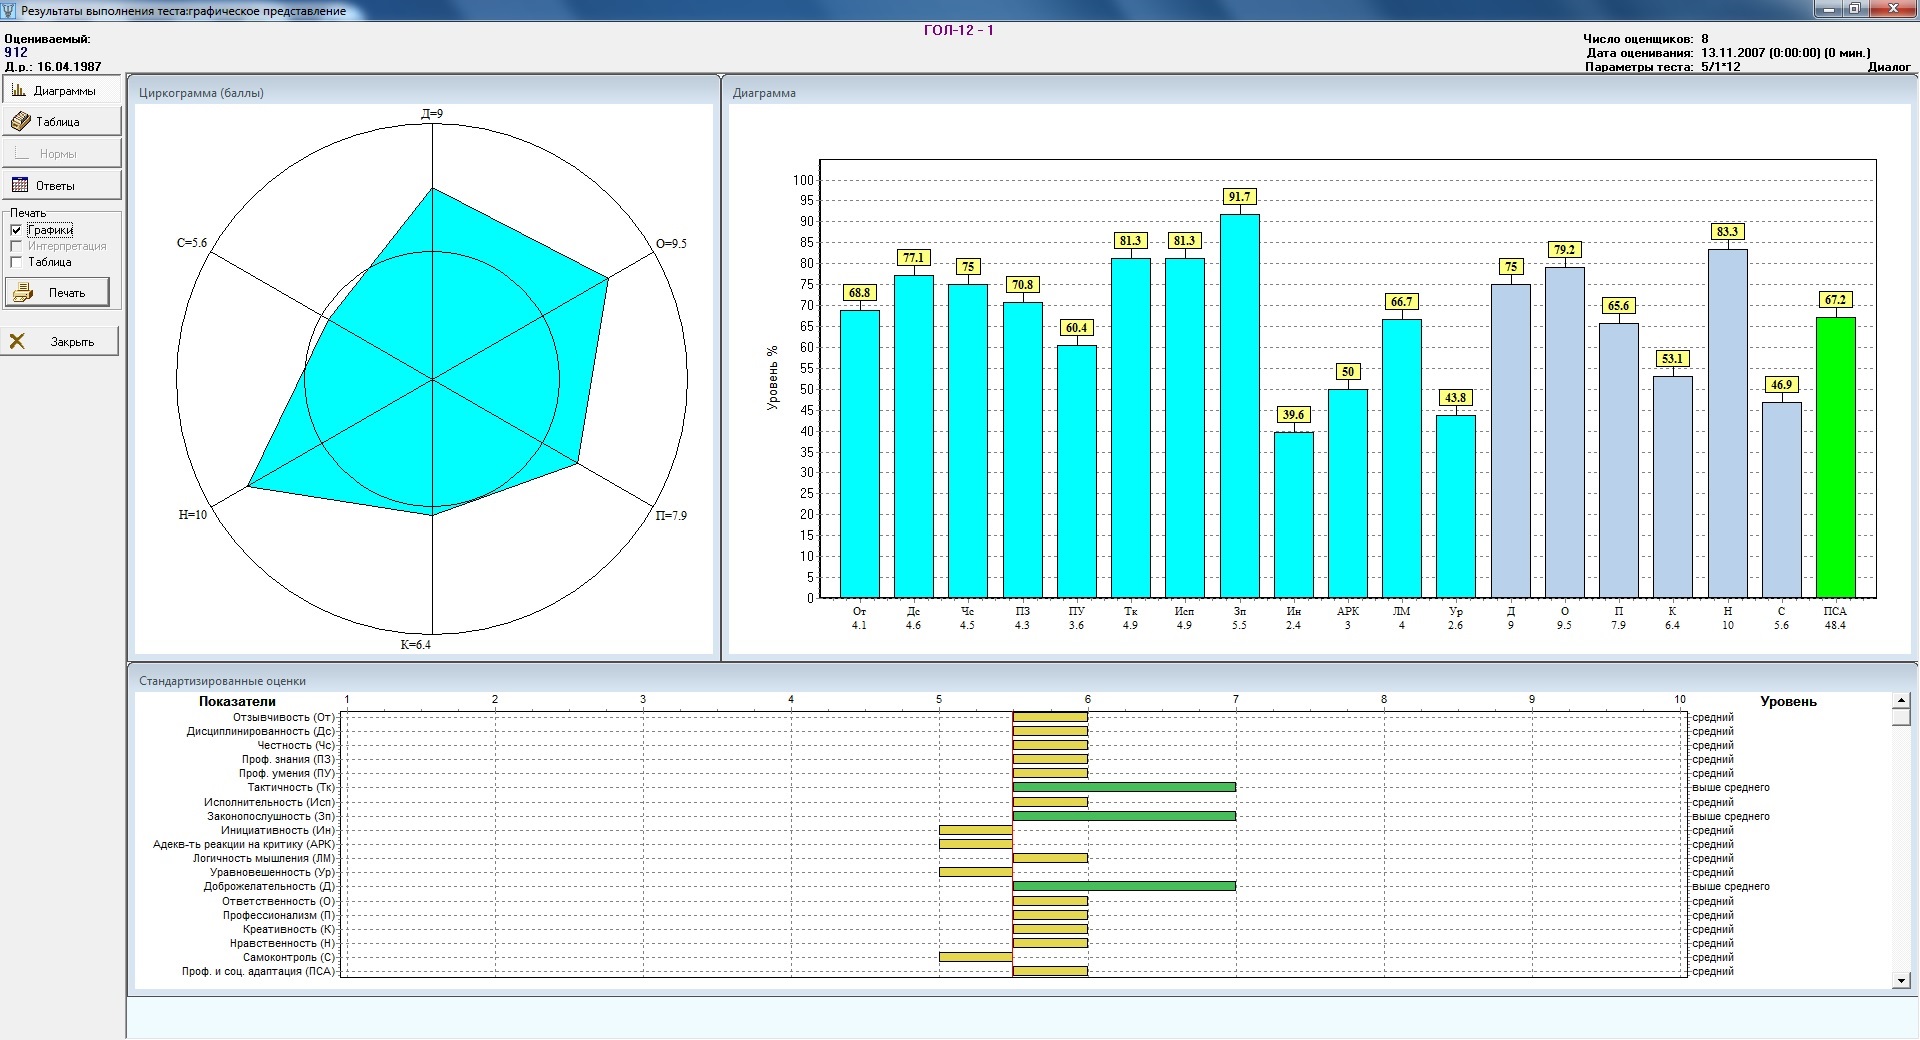
Task: Enable the Таблица print checkbox
Action: click(x=16, y=262)
